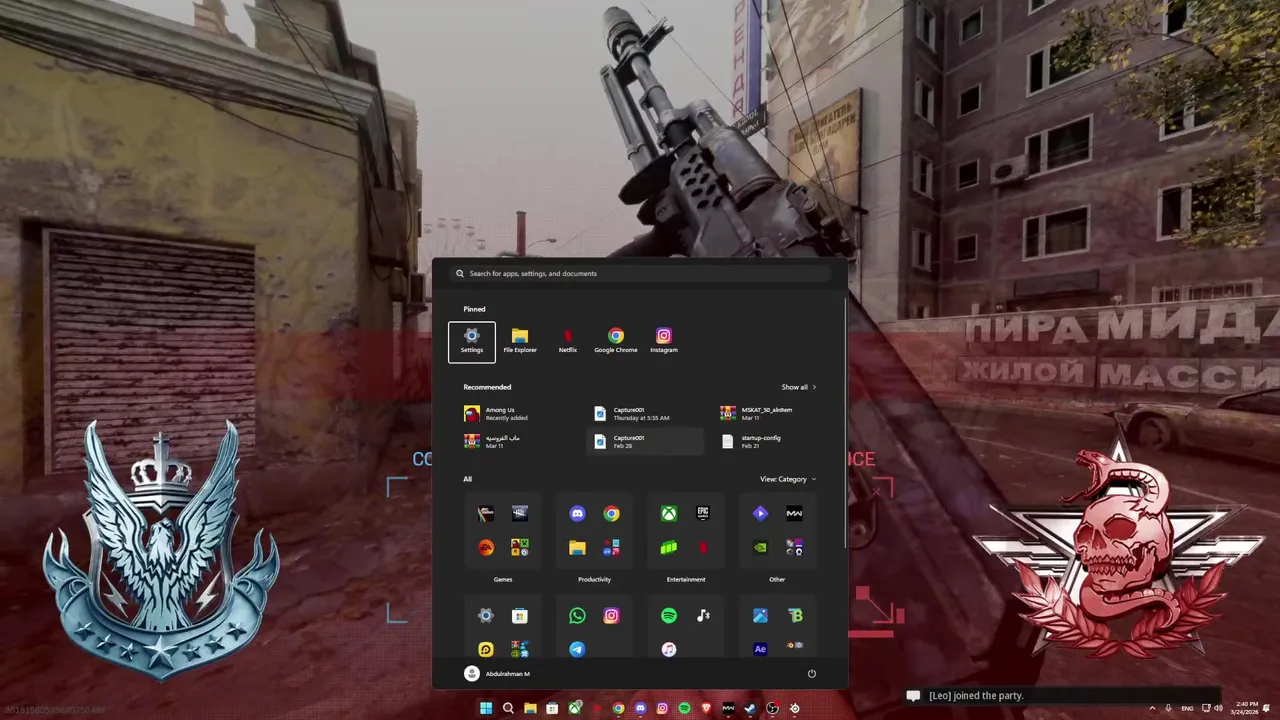Click the ENG language indicator
This screenshot has height=720, width=1280.
point(1187,708)
